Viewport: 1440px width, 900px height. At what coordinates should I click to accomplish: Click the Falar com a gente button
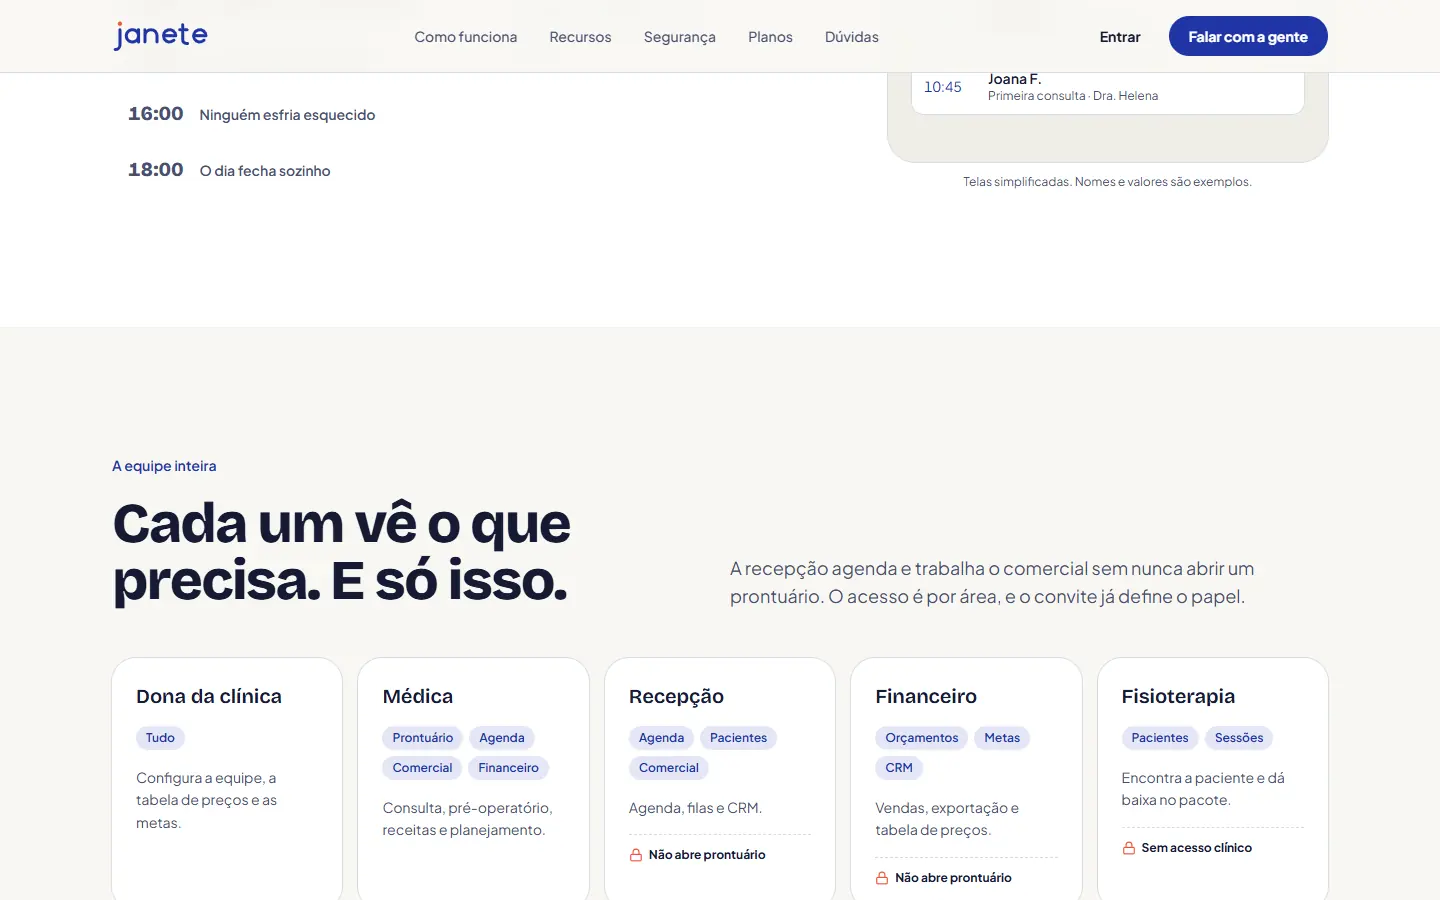[x=1248, y=36]
